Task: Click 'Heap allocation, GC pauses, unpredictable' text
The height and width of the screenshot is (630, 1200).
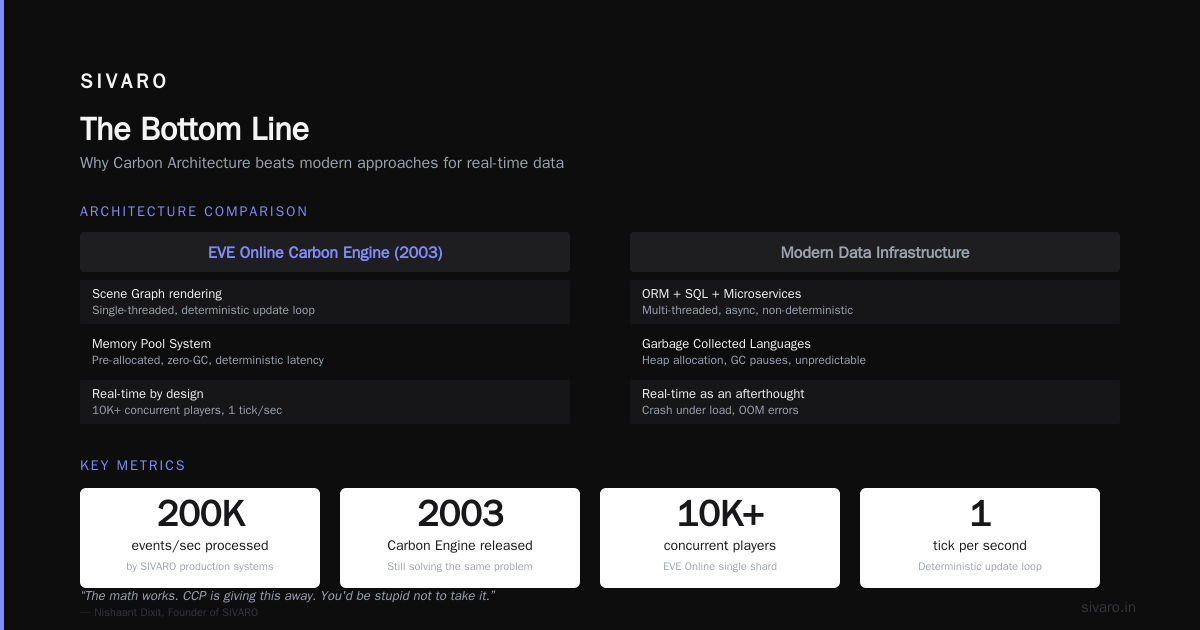Action: [754, 360]
